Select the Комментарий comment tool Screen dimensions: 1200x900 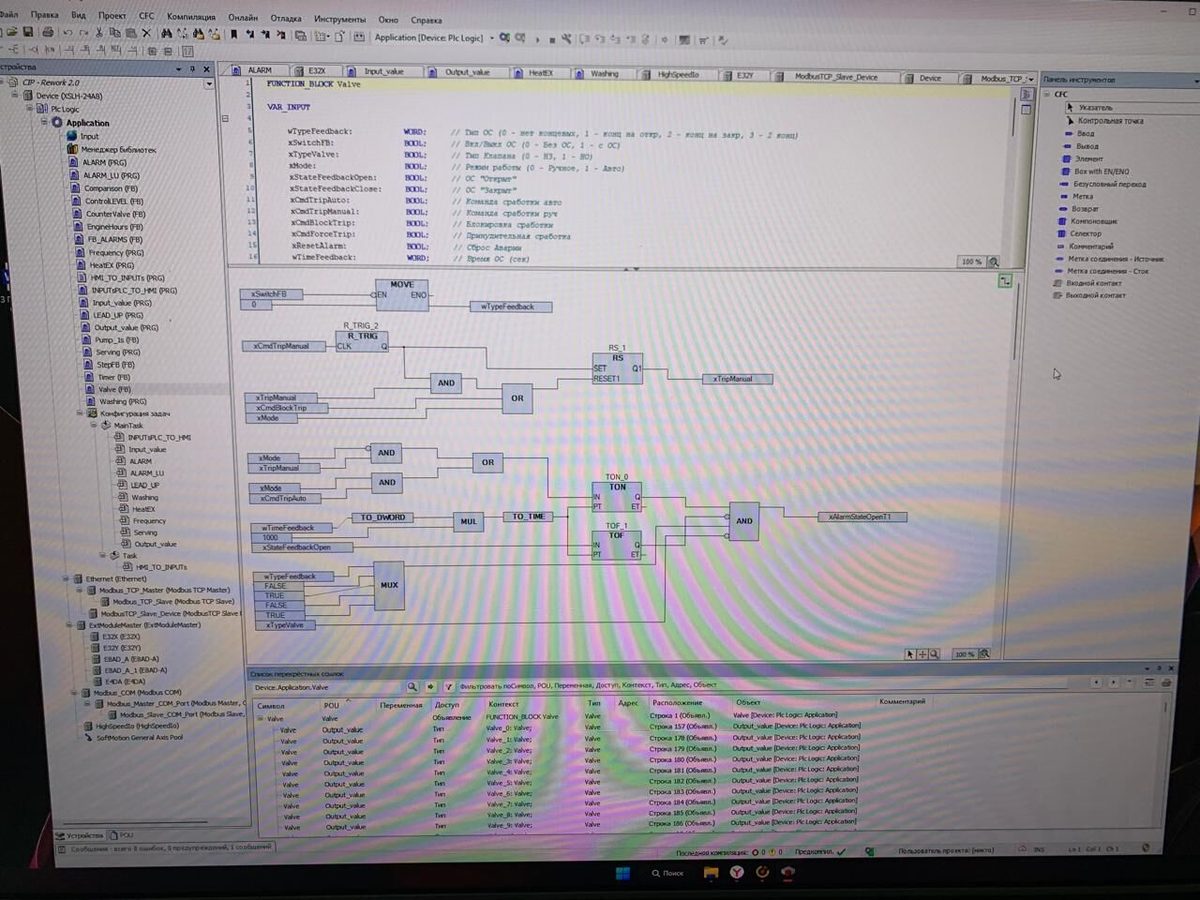point(1084,246)
